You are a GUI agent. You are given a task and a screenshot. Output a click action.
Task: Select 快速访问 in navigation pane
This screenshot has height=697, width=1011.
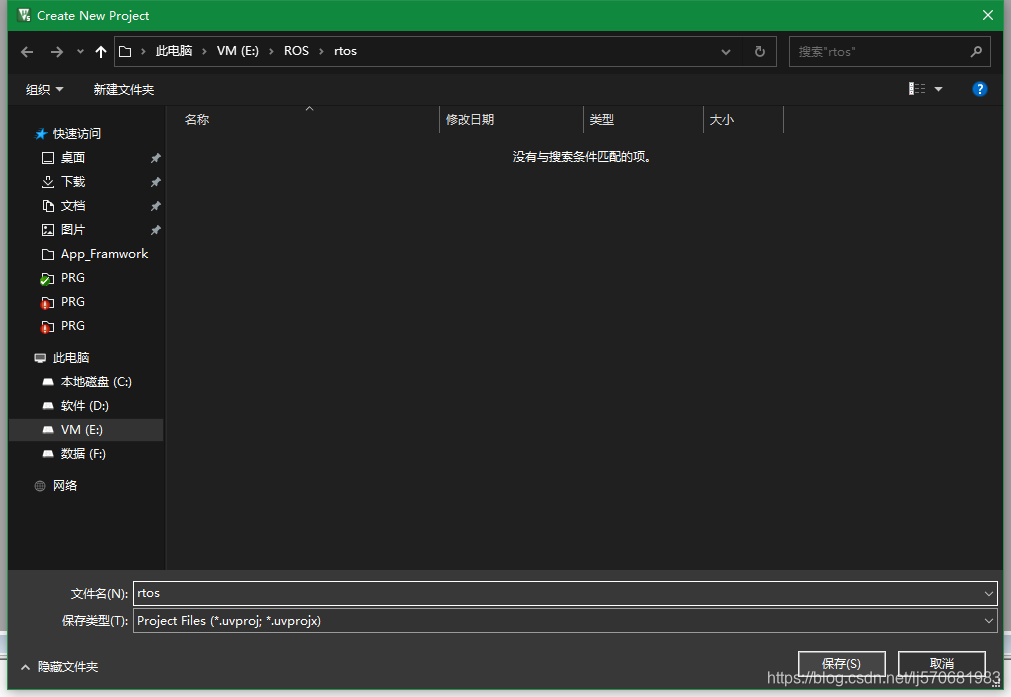click(77, 133)
